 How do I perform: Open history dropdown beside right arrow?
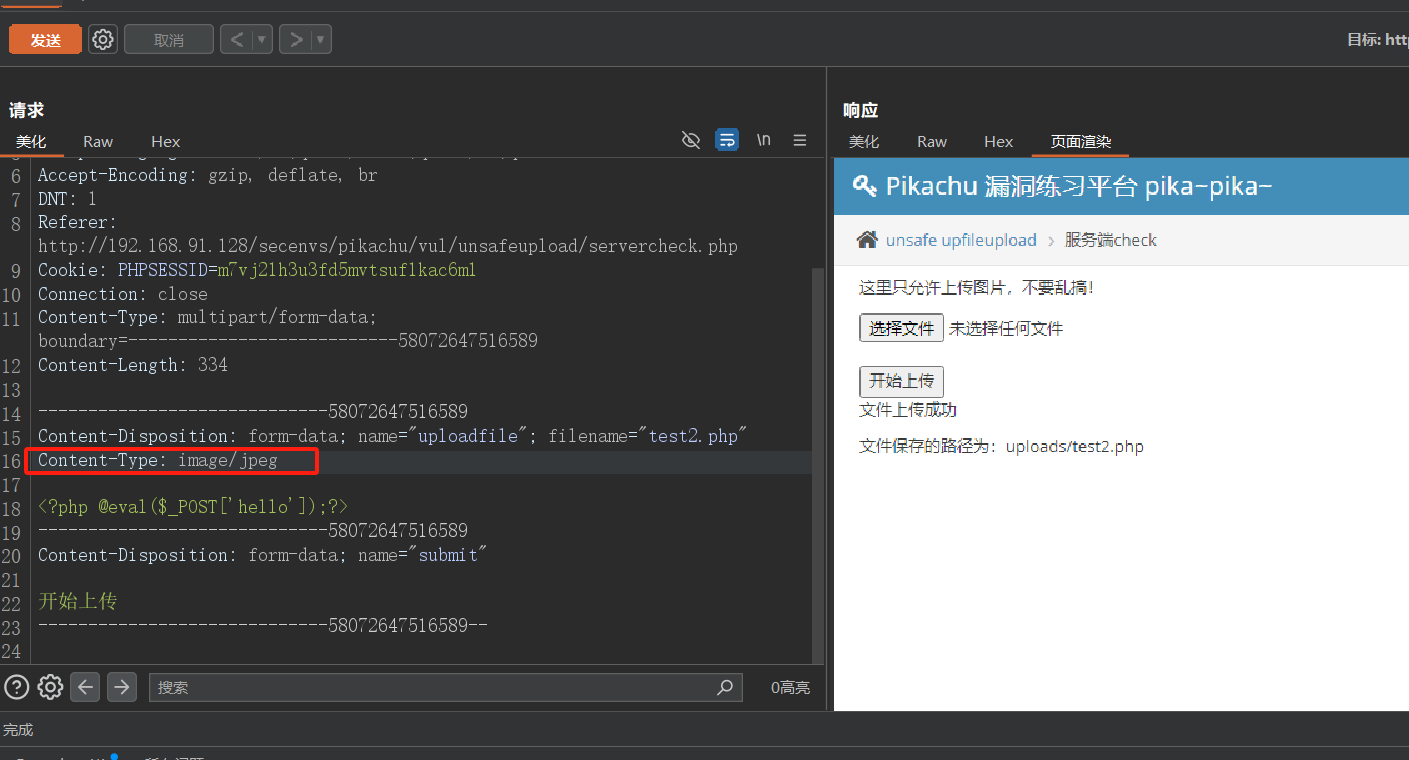[321, 40]
